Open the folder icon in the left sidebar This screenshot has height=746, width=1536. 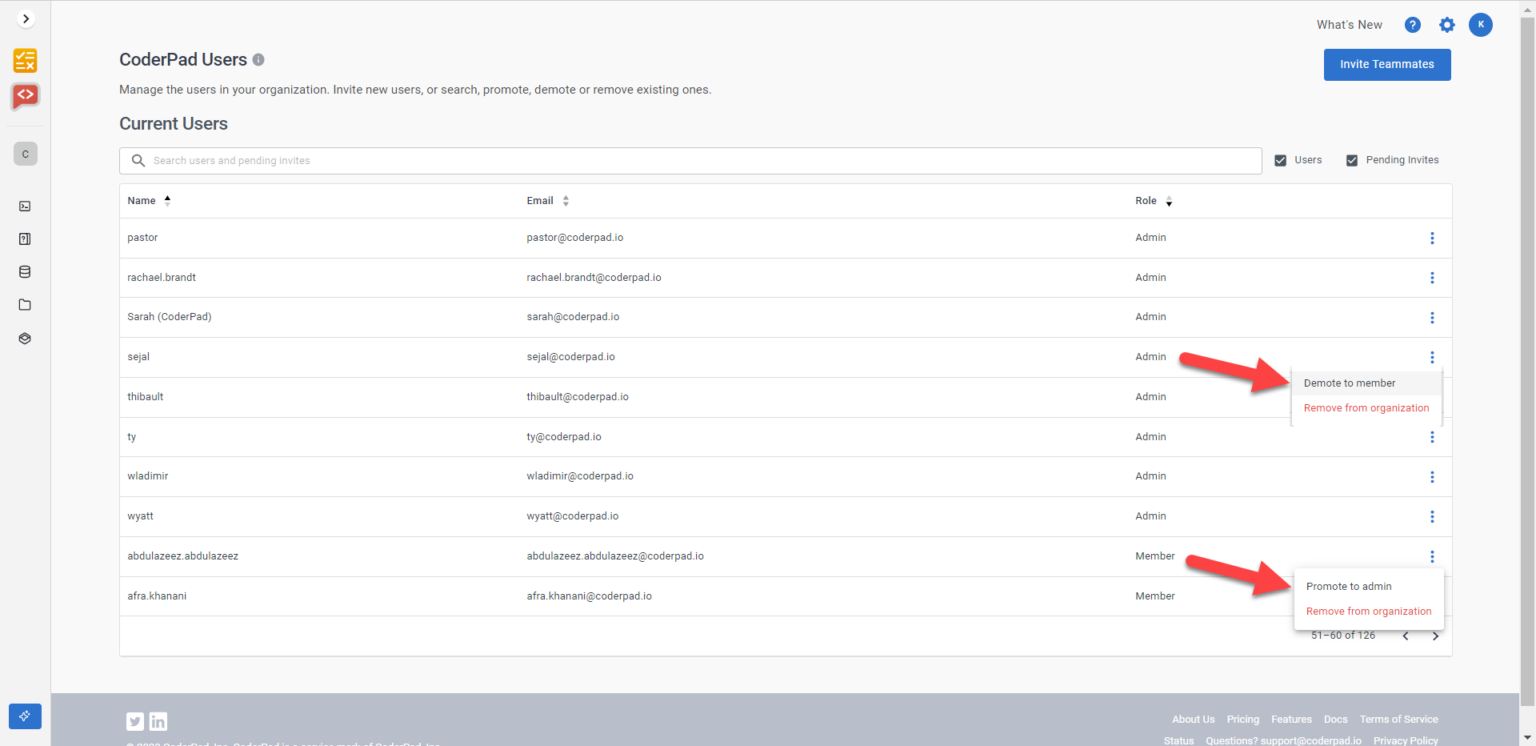coord(24,304)
